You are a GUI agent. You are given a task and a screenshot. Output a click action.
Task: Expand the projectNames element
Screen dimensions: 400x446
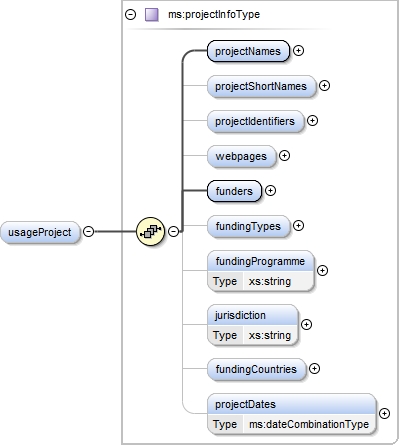(298, 51)
